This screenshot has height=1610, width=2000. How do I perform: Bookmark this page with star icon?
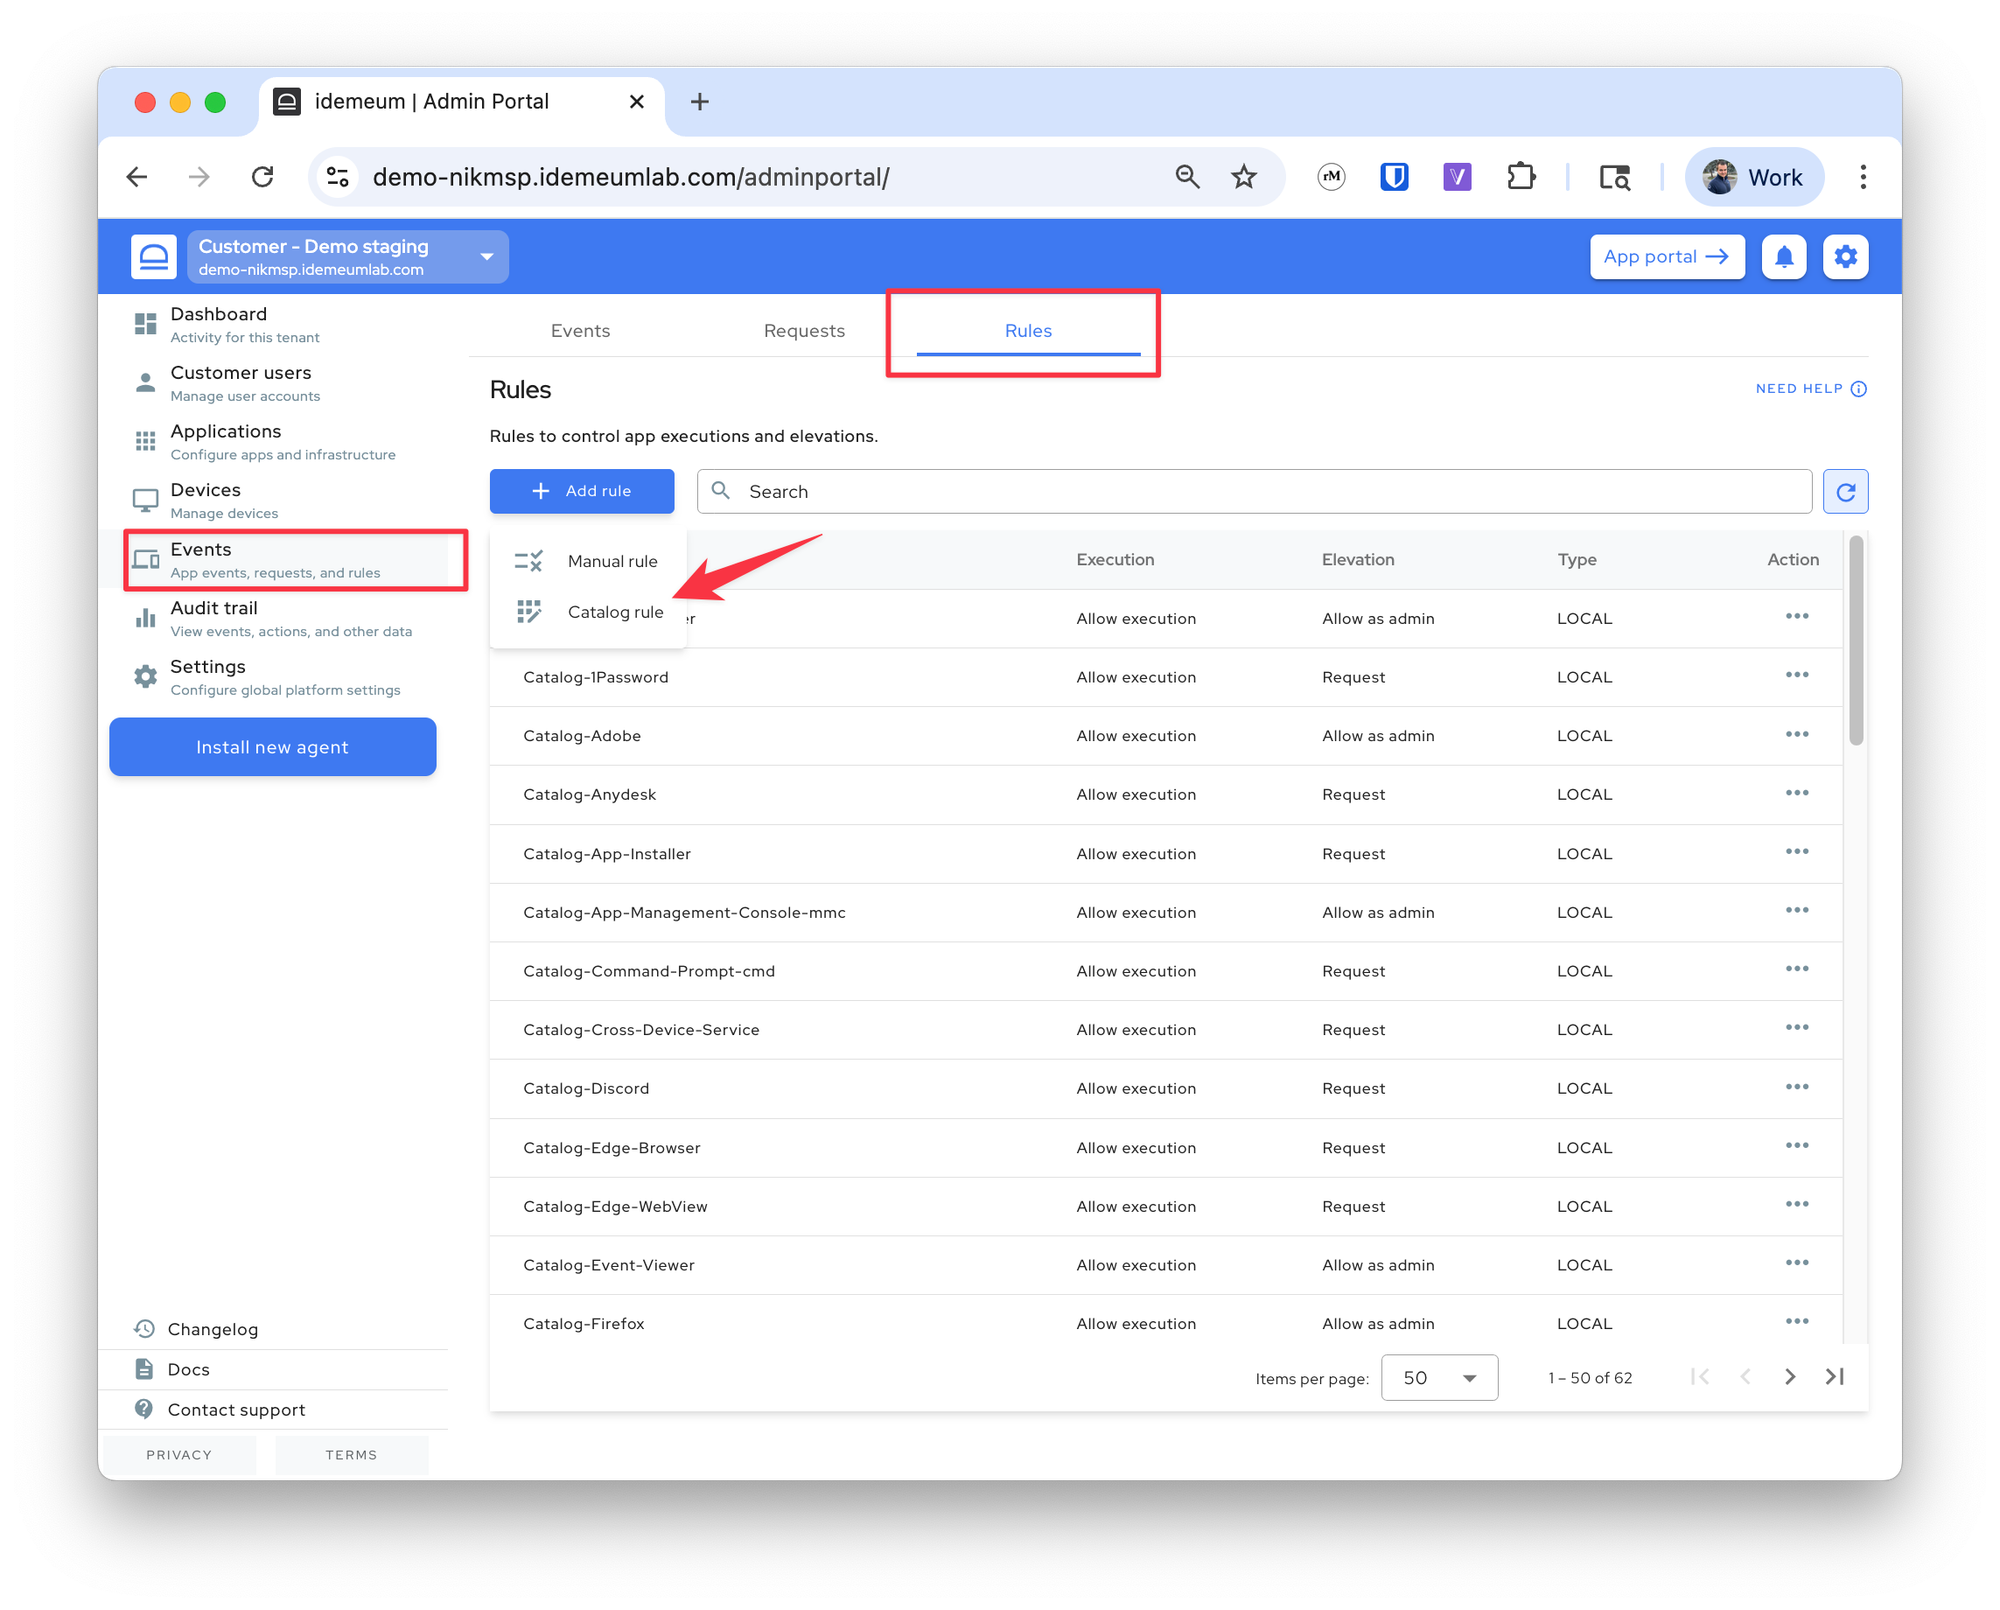1244,177
